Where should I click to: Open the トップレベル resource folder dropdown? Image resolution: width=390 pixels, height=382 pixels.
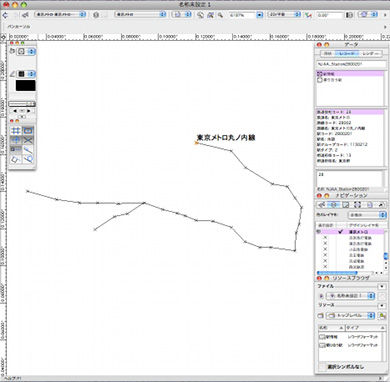[x=351, y=315]
